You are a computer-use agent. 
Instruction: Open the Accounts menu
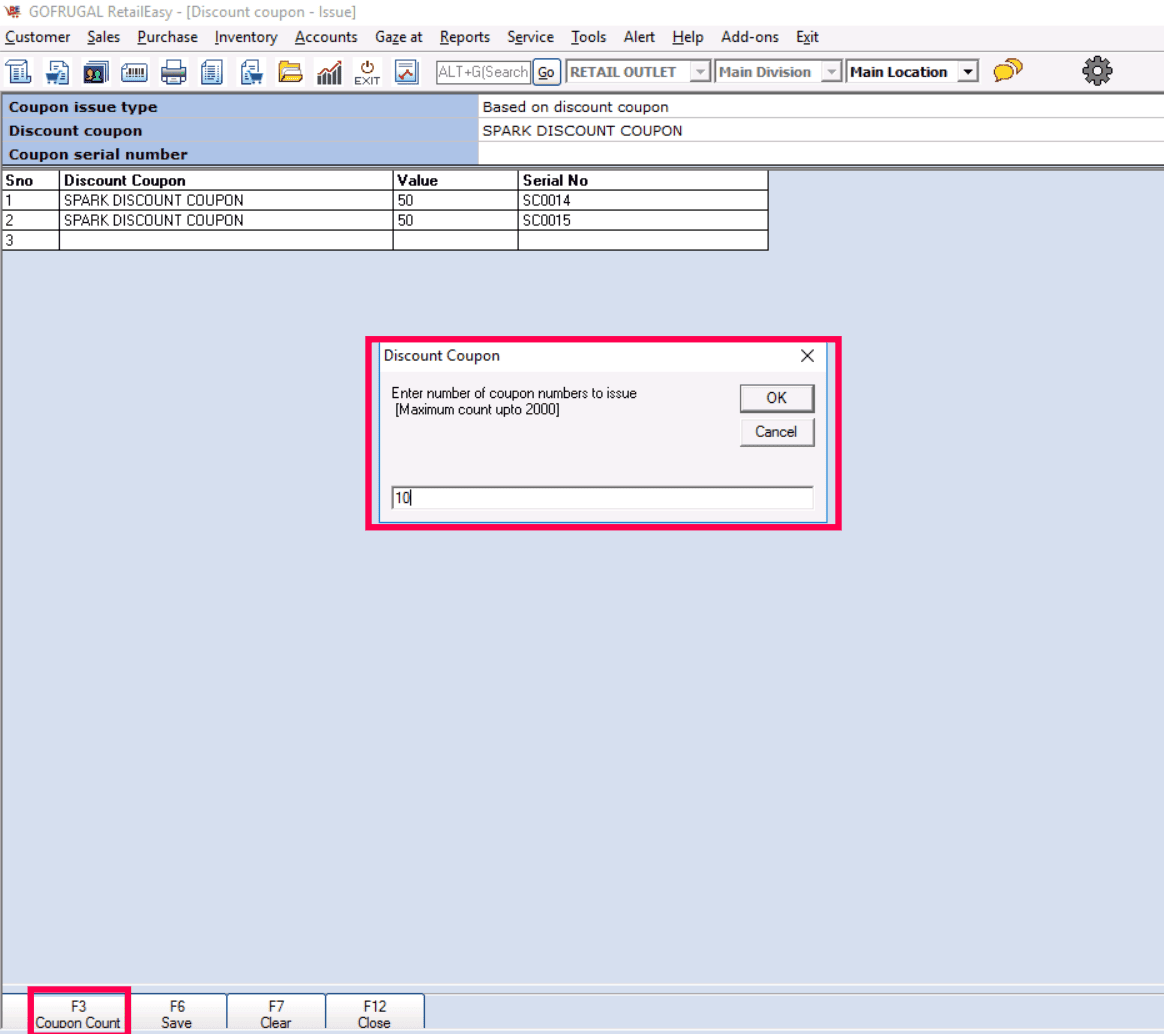[326, 37]
